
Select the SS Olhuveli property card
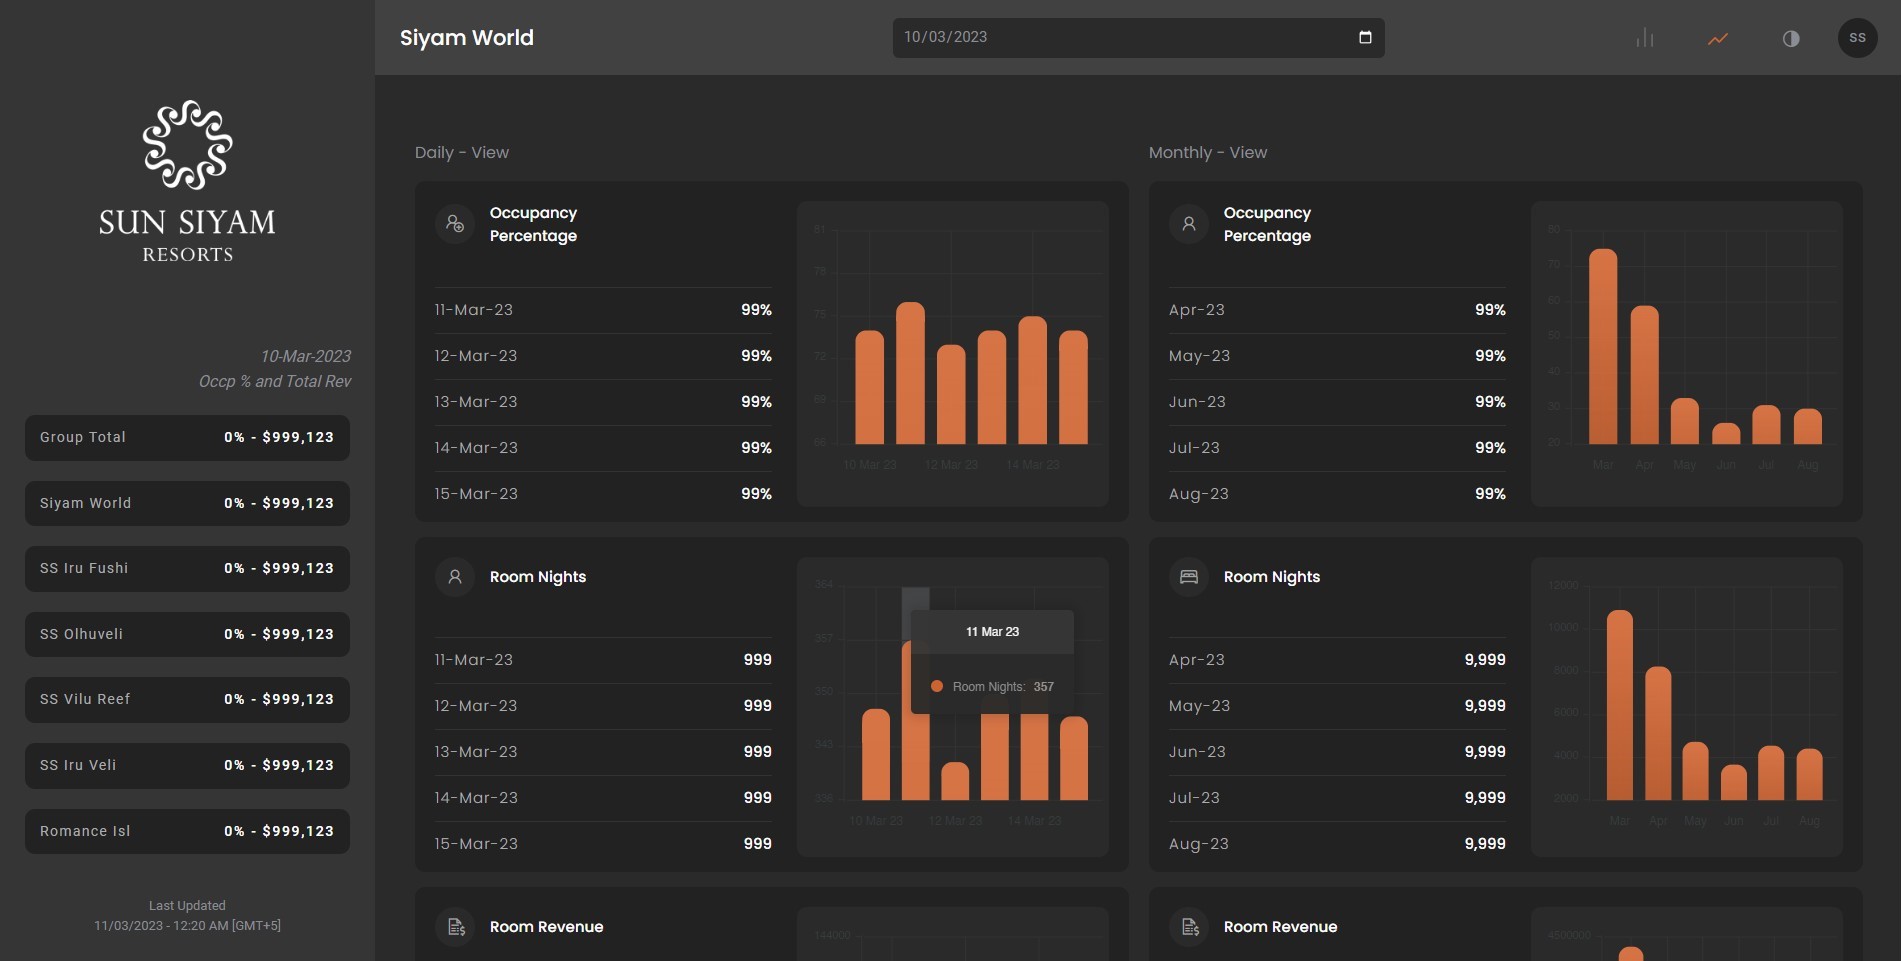point(187,634)
